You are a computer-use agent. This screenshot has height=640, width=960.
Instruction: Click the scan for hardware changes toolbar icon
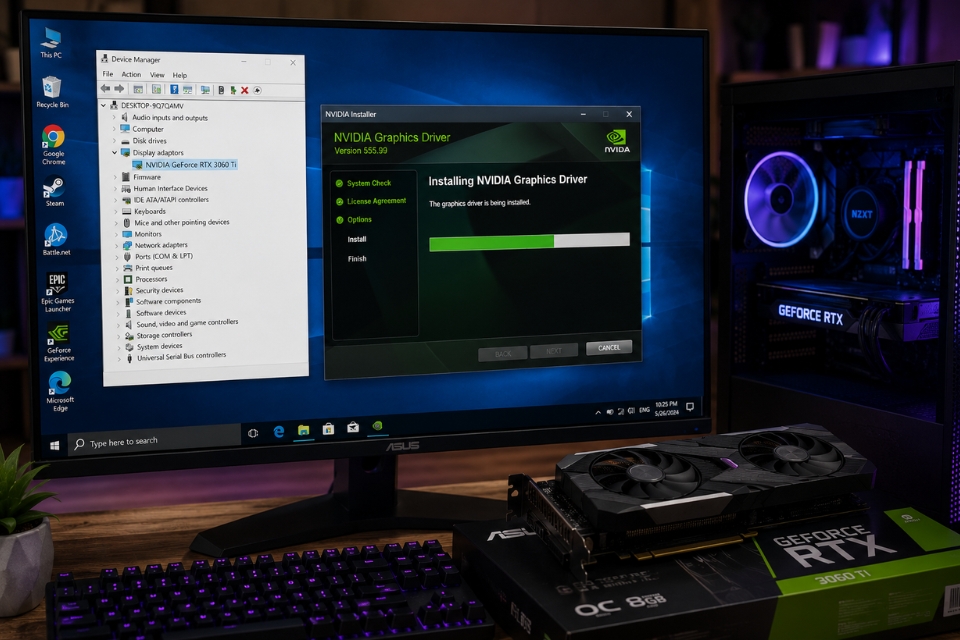tap(204, 89)
